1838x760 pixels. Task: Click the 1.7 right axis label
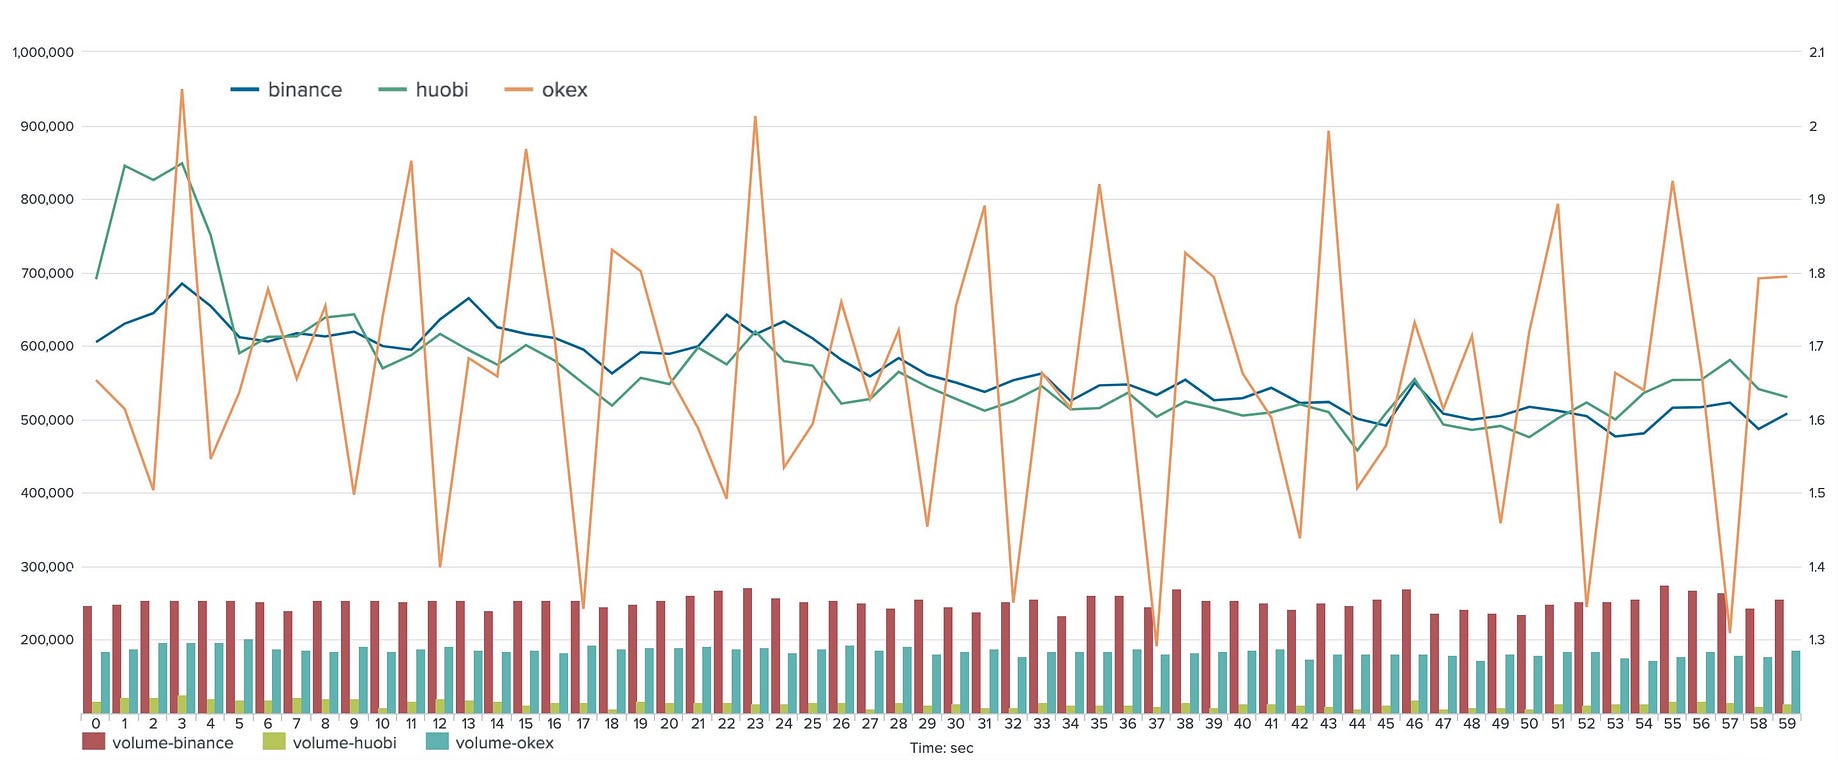(x=1817, y=346)
